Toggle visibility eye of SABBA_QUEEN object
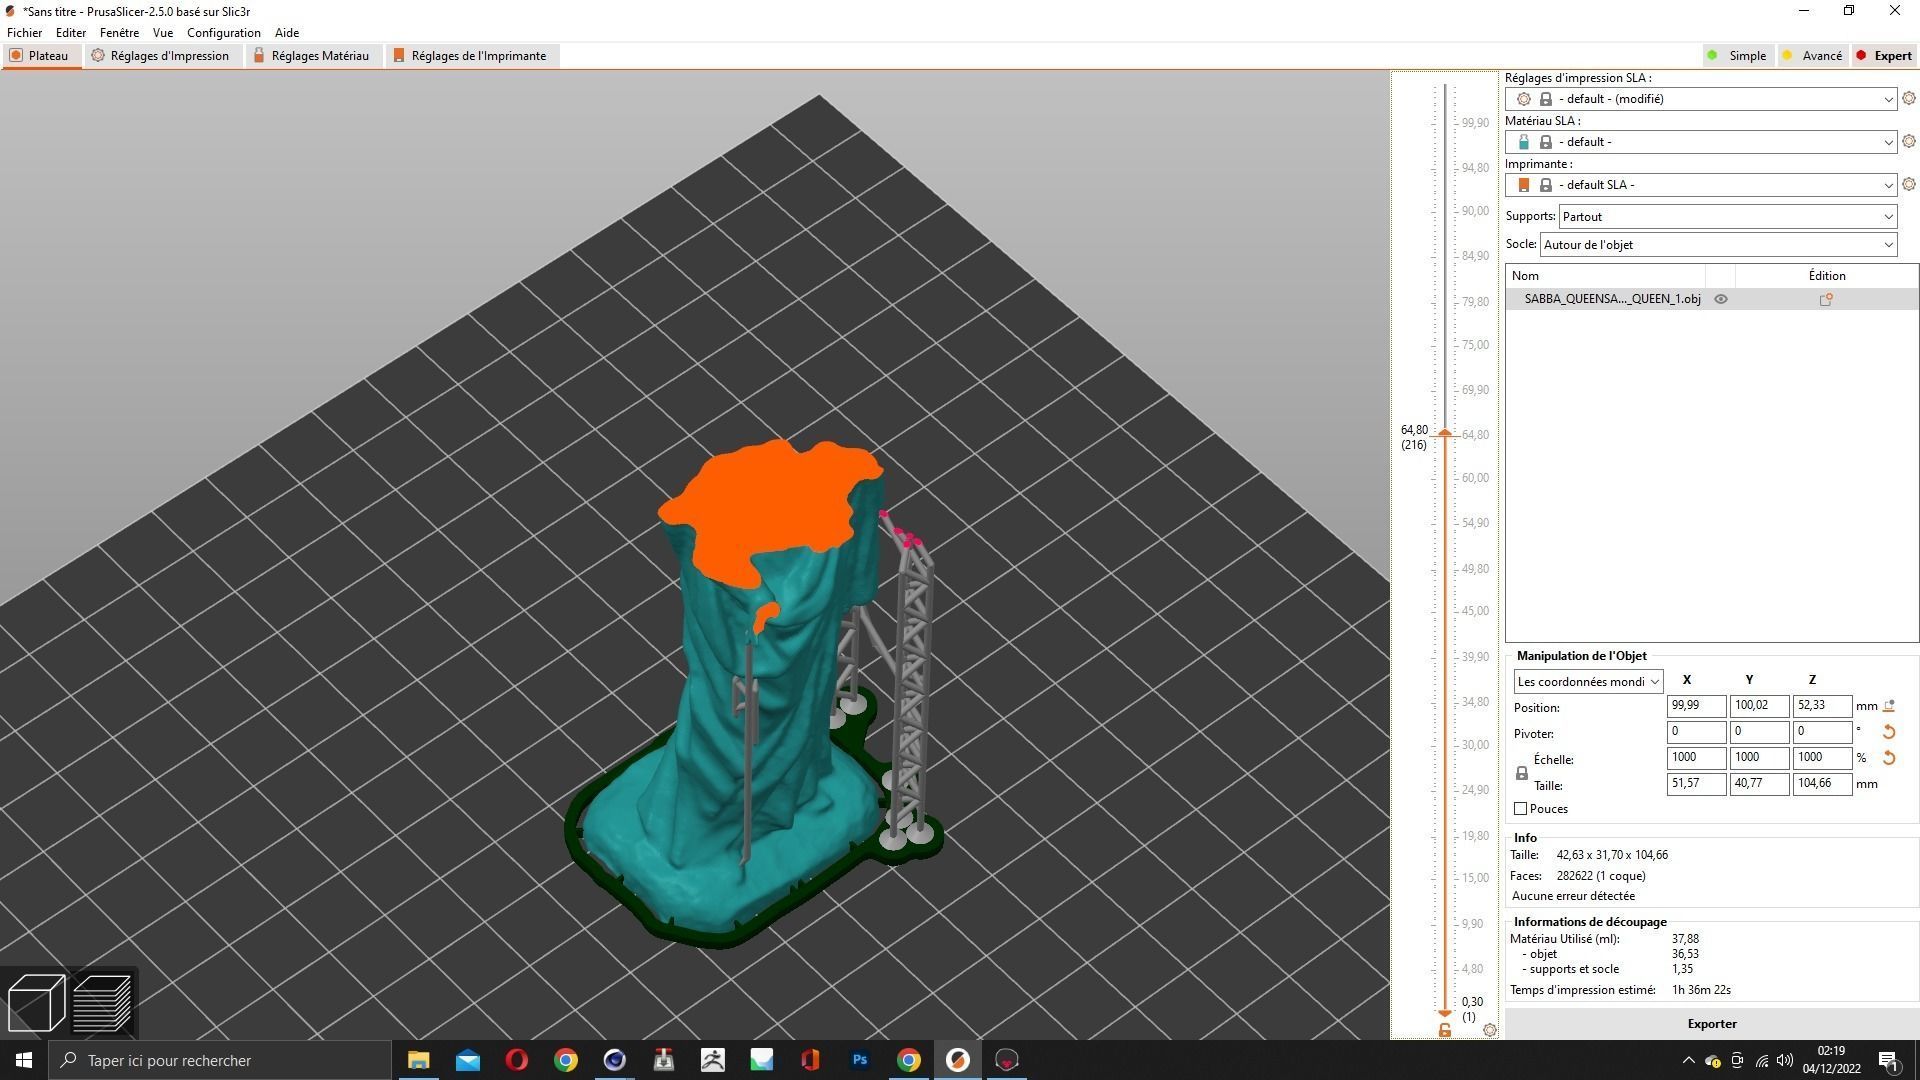This screenshot has height=1080, width=1920. (1721, 299)
